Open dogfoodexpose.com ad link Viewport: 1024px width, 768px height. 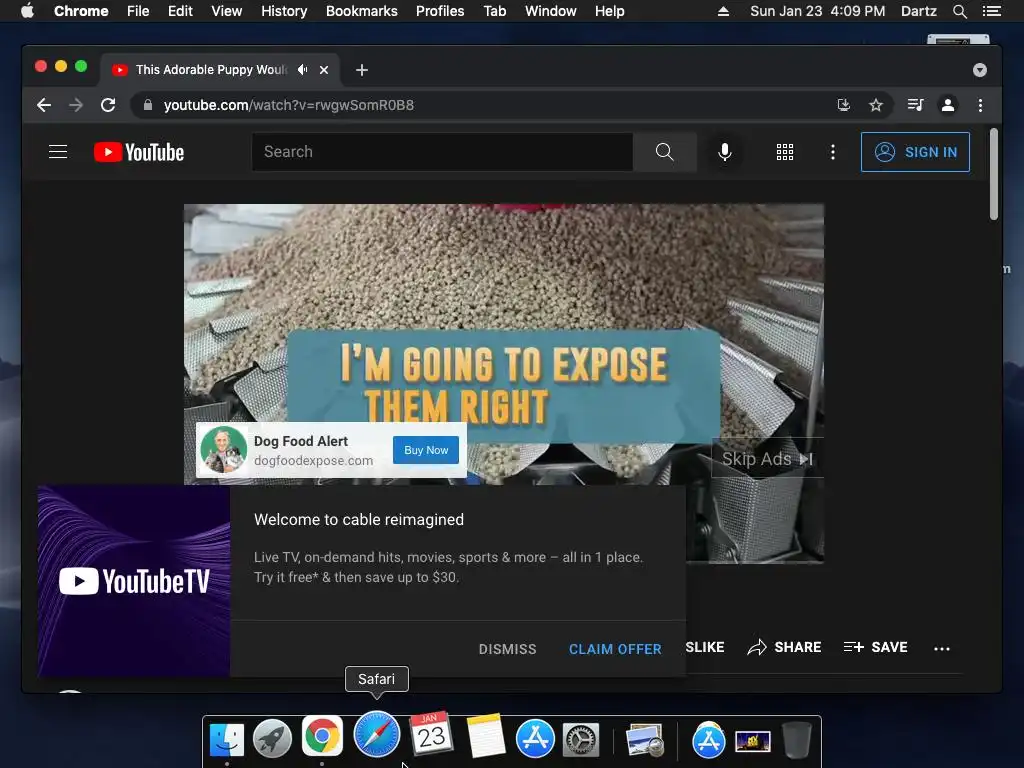(x=313, y=460)
